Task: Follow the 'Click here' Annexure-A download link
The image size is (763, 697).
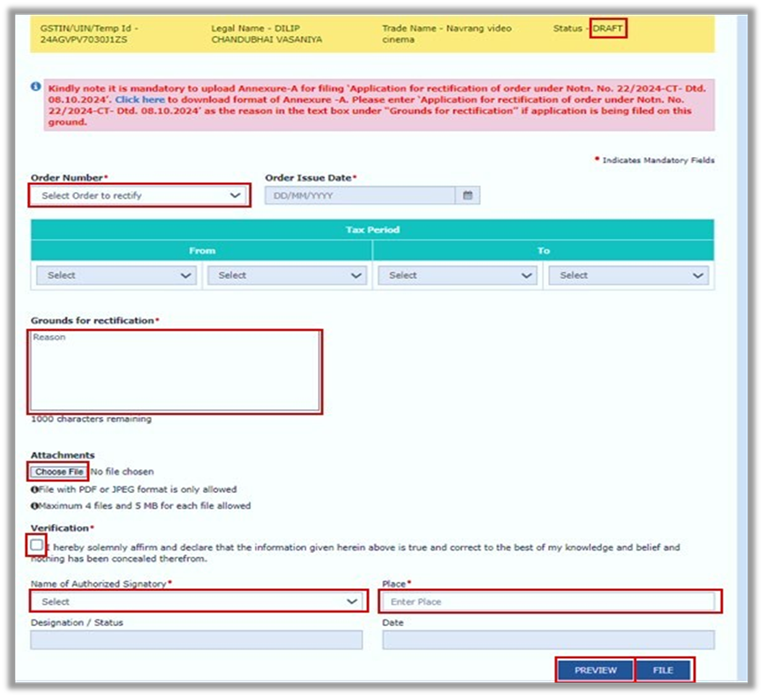Action: tap(139, 101)
